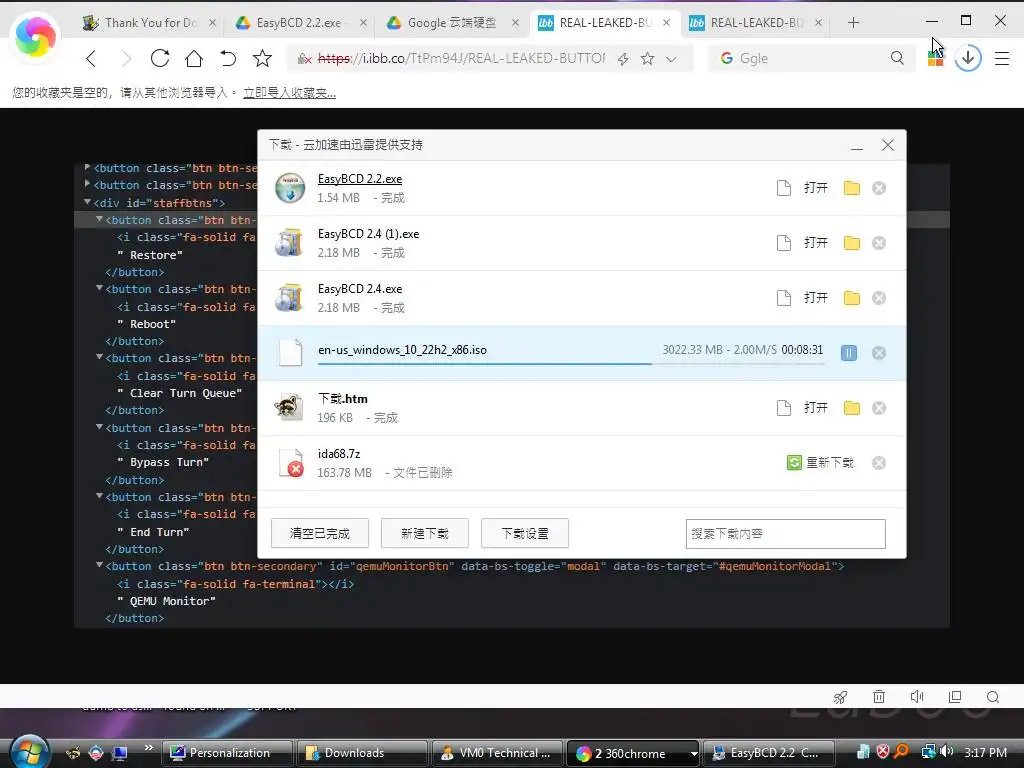Collapse the Reboot button node
The image size is (1024, 768).
[x=99, y=288]
